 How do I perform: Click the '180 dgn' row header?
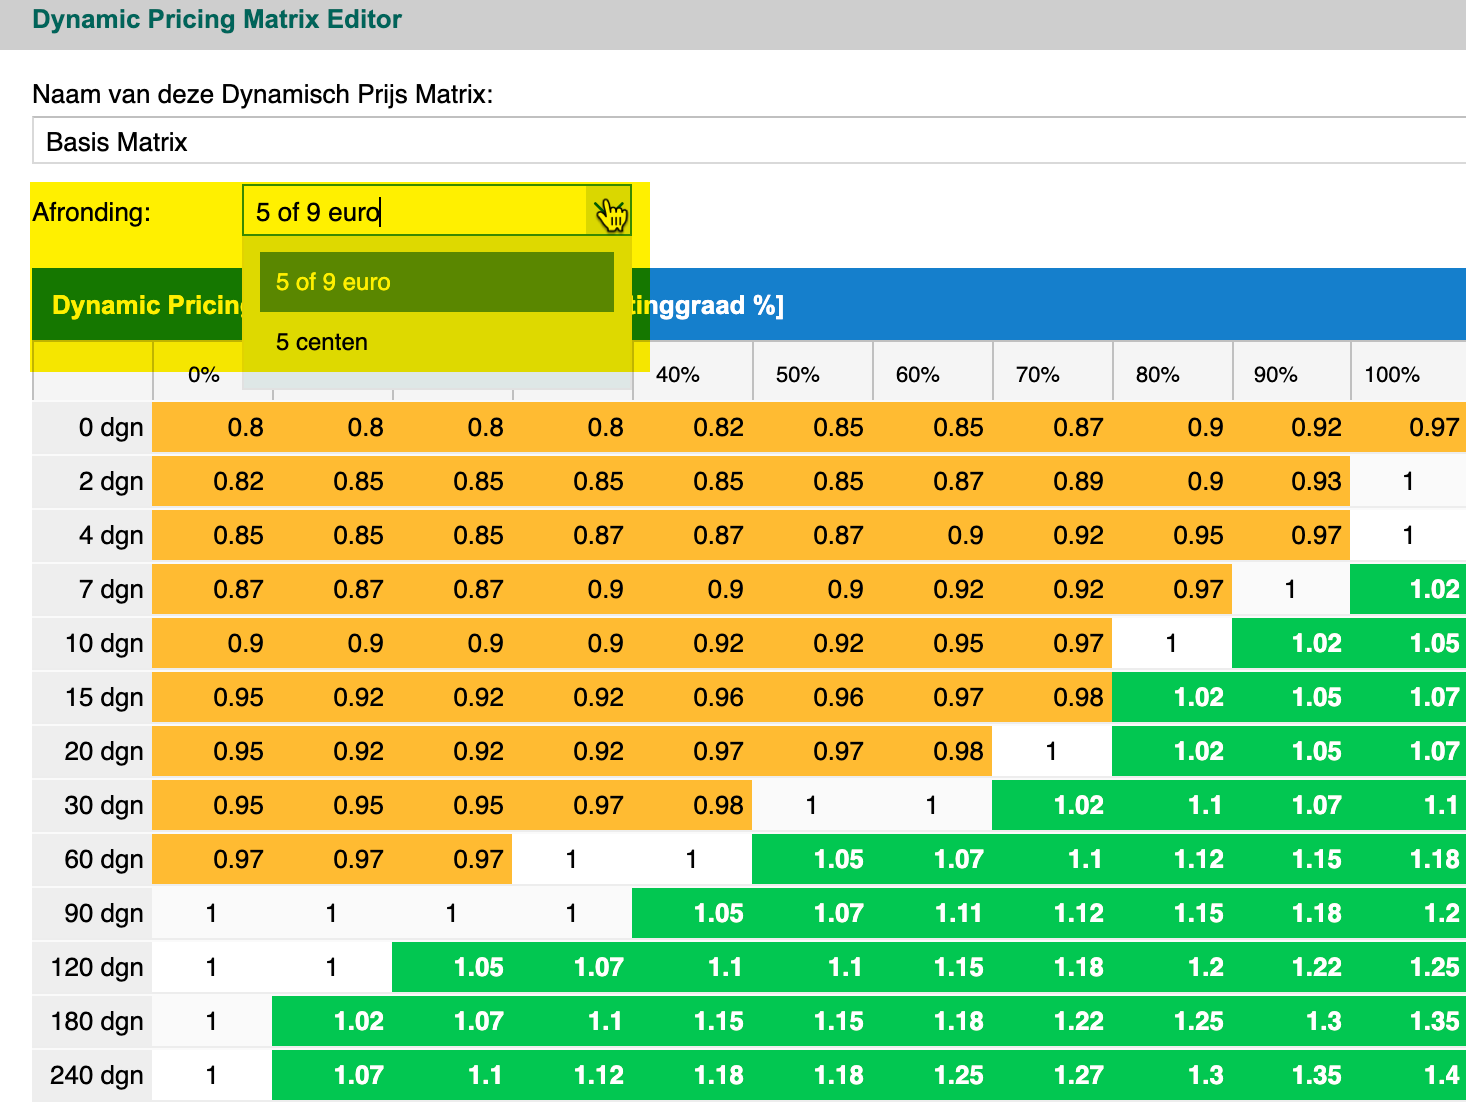92,1021
